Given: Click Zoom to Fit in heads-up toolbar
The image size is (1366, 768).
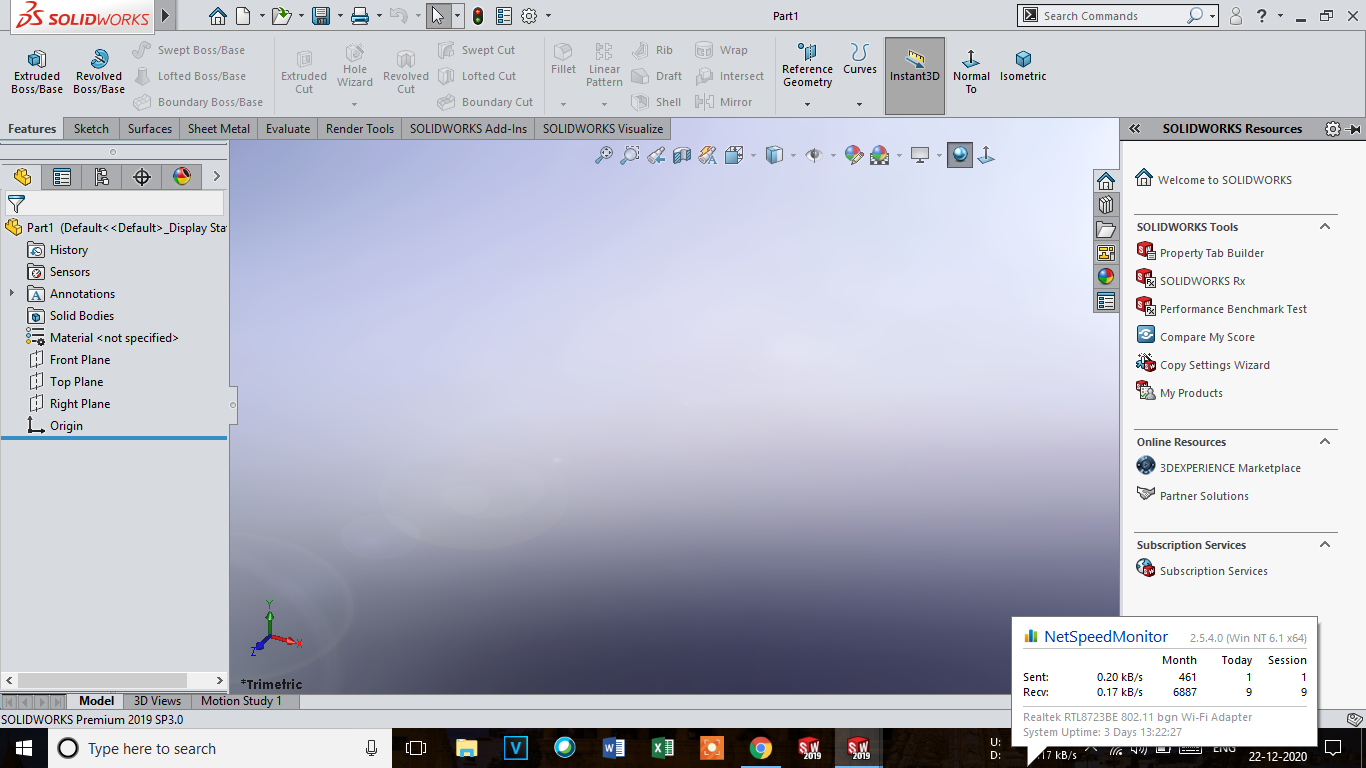Looking at the screenshot, I should [604, 155].
